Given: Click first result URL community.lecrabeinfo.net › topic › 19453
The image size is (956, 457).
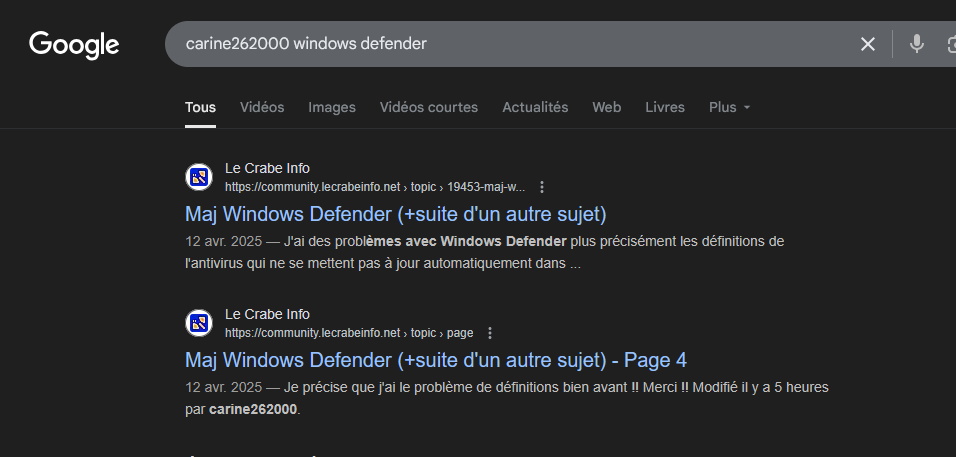Looking at the screenshot, I should coord(375,187).
